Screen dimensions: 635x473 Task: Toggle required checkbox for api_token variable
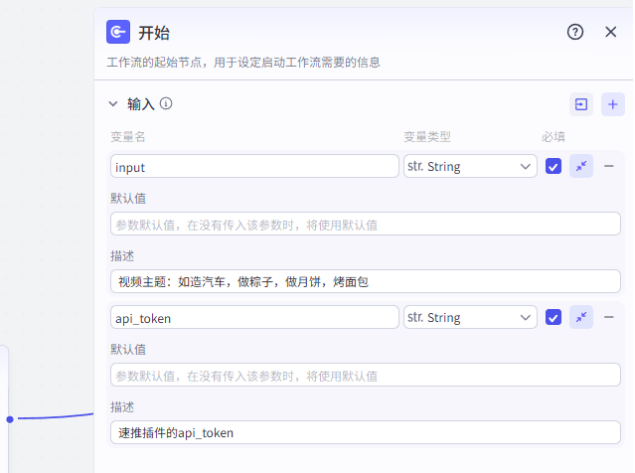553,318
